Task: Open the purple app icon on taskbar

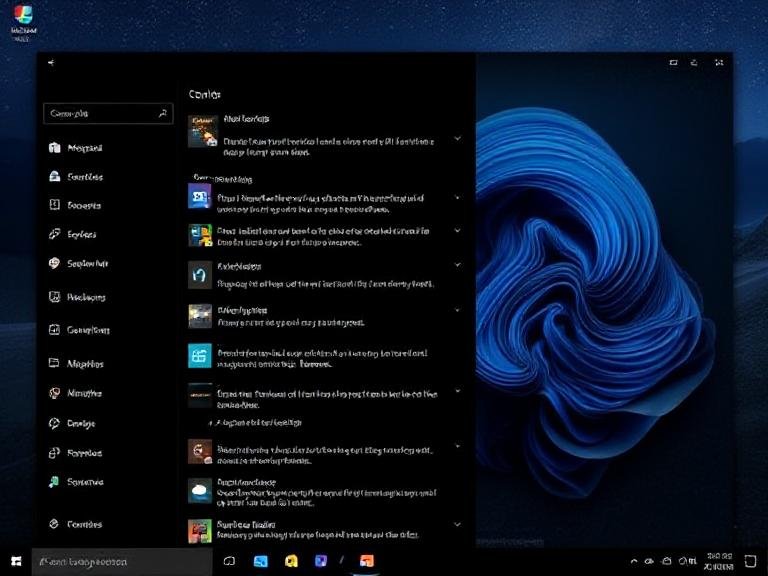Action: 321,561
